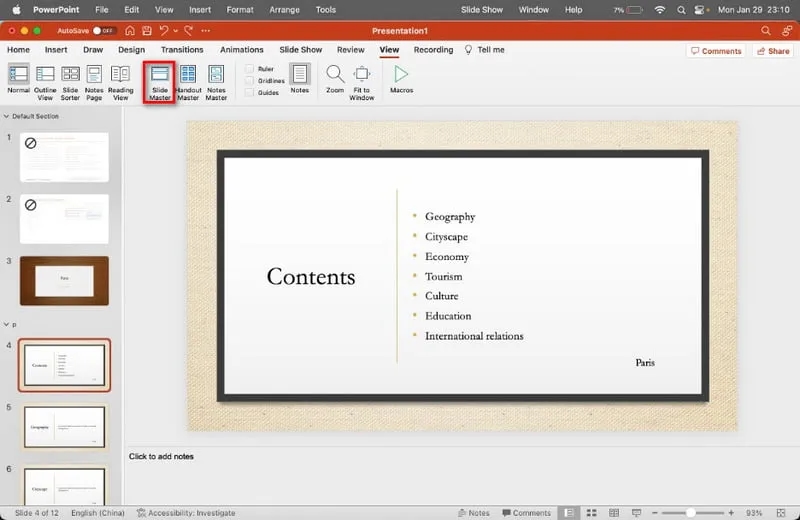The image size is (800, 520).
Task: Open the undo history dropdown arrow
Action: (x=176, y=31)
